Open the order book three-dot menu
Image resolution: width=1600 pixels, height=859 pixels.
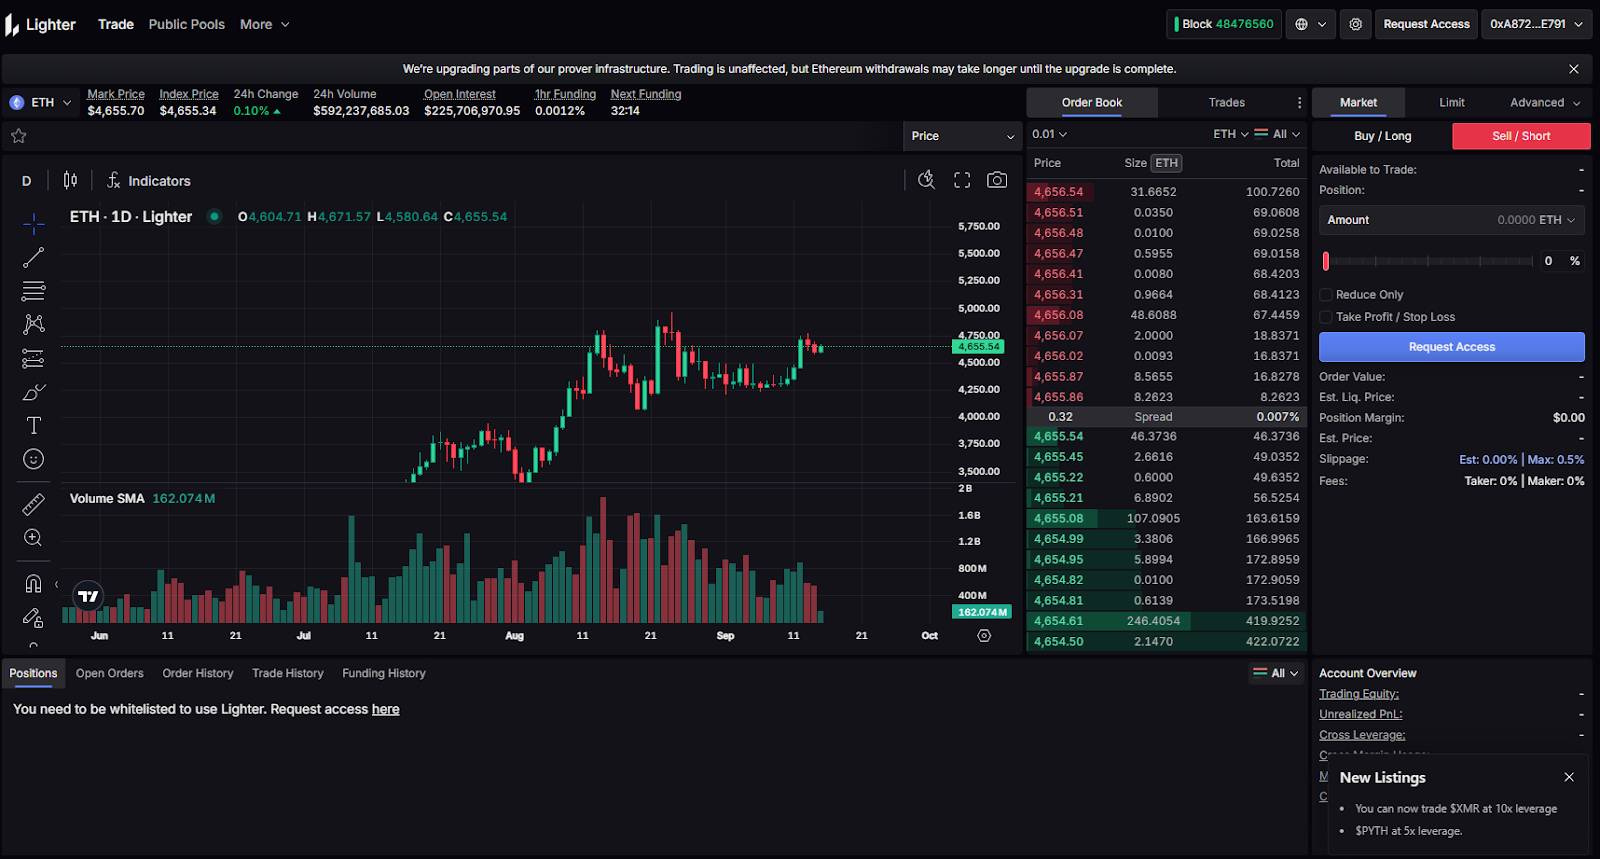(x=1299, y=103)
